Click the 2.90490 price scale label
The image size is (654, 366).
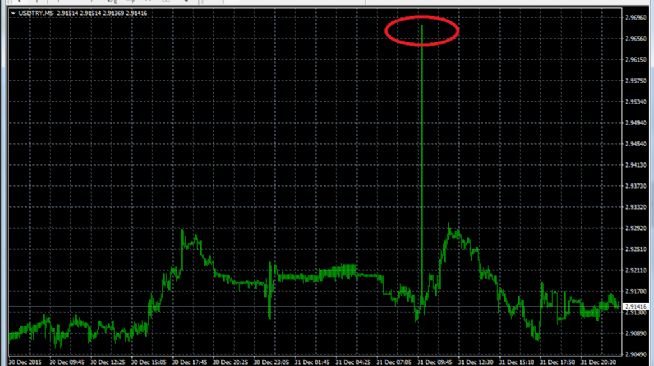pyautogui.click(x=636, y=354)
